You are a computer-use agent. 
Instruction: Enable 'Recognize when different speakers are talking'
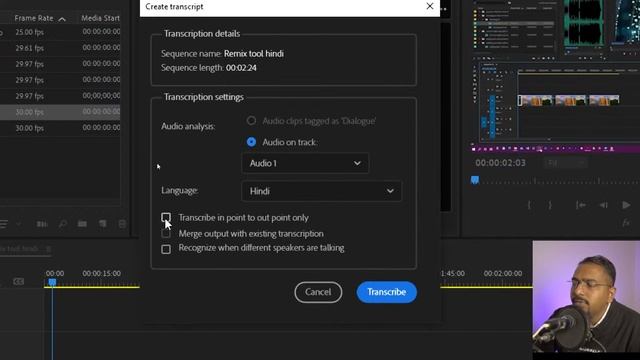tap(166, 249)
